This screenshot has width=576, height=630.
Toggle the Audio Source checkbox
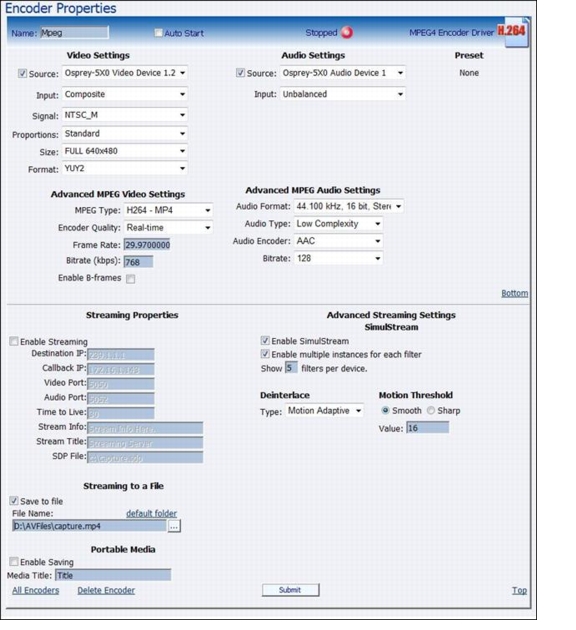coord(240,73)
